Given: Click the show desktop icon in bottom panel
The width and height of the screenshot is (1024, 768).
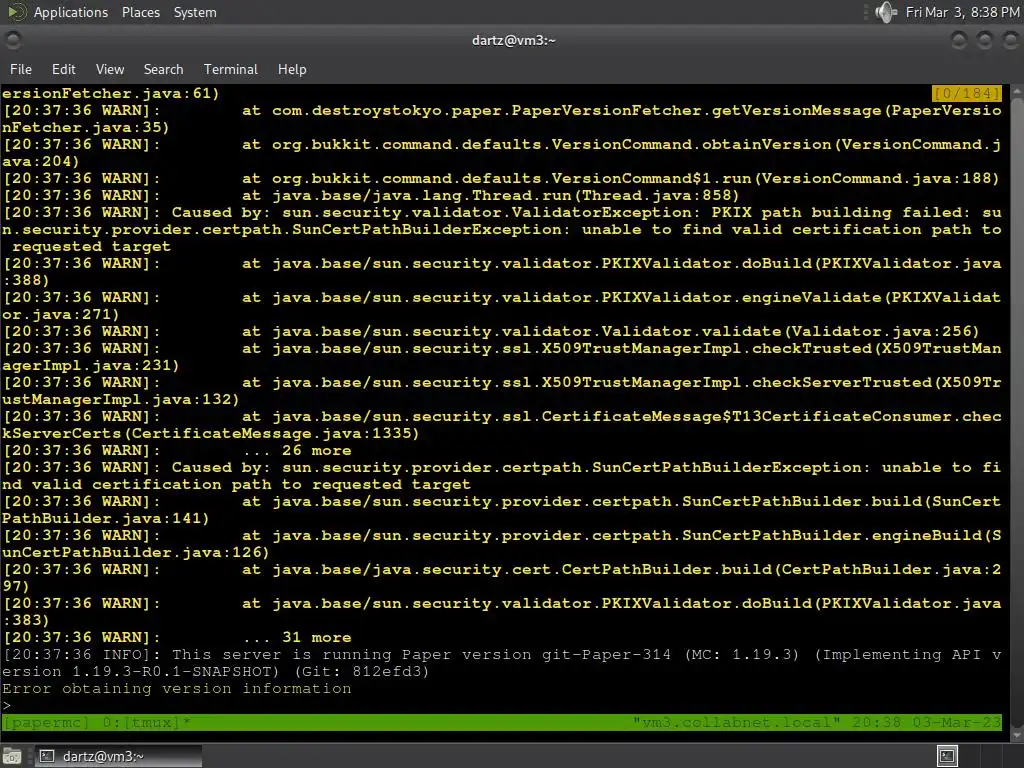Looking at the screenshot, I should coord(12,756).
